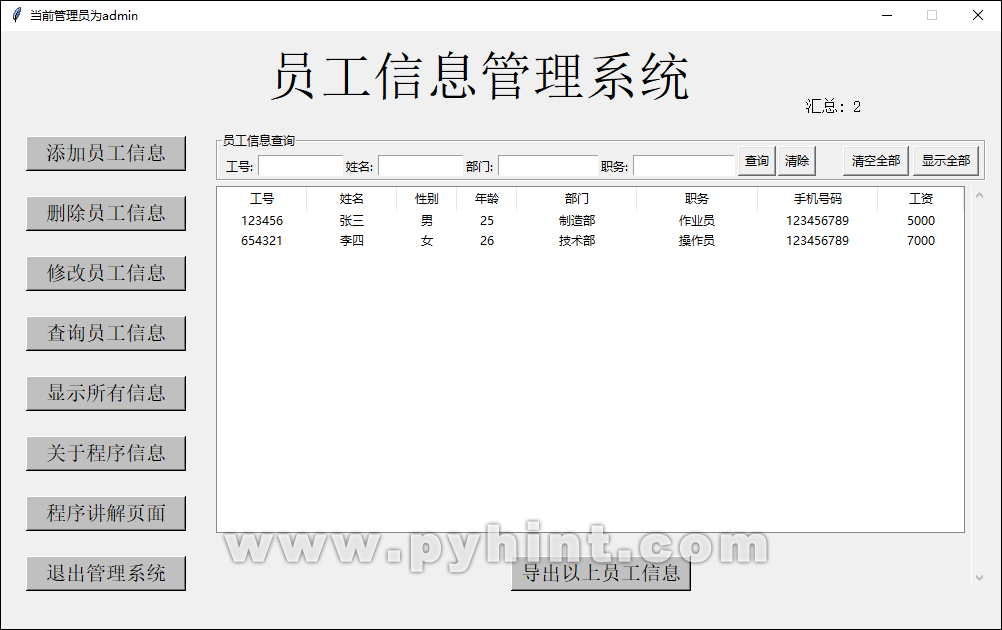Run the search with the 查询 button
This screenshot has width=1002, height=630.
(x=757, y=161)
